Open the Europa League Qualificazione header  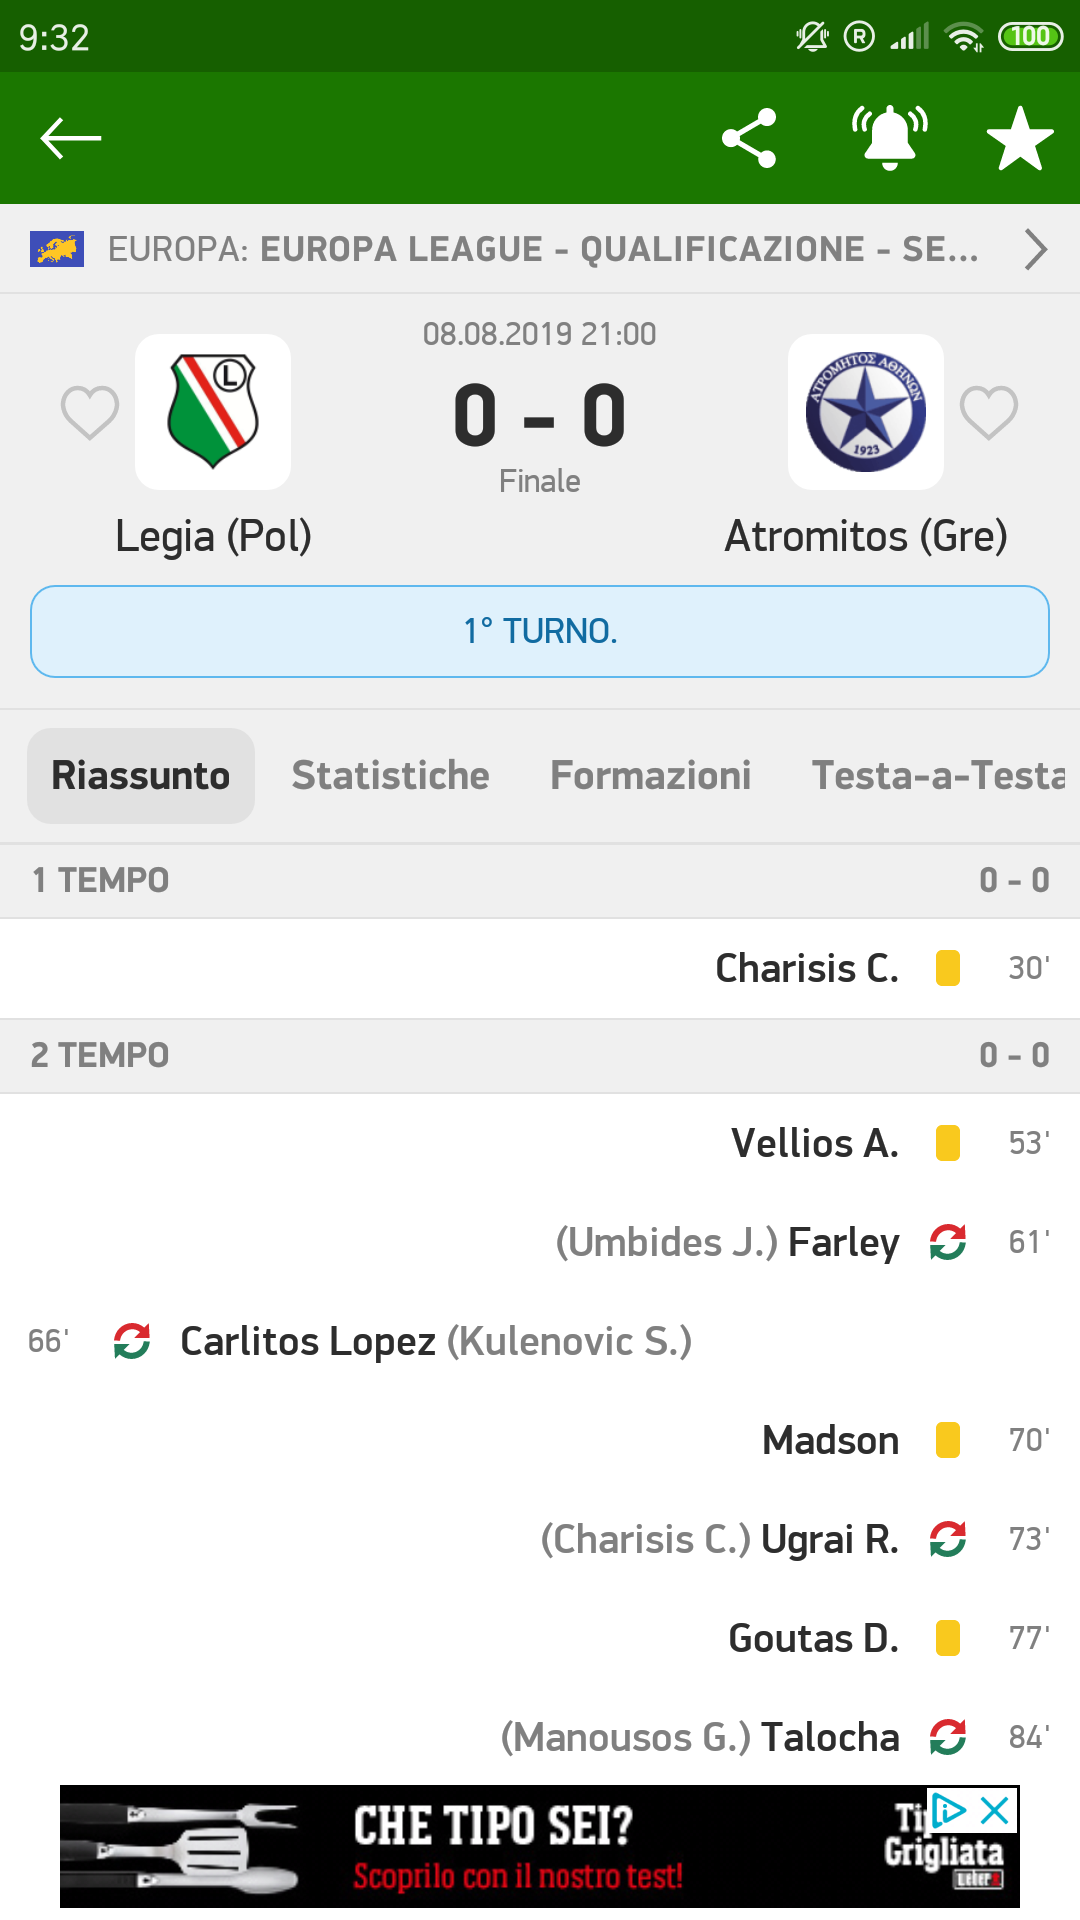pyautogui.click(x=540, y=249)
